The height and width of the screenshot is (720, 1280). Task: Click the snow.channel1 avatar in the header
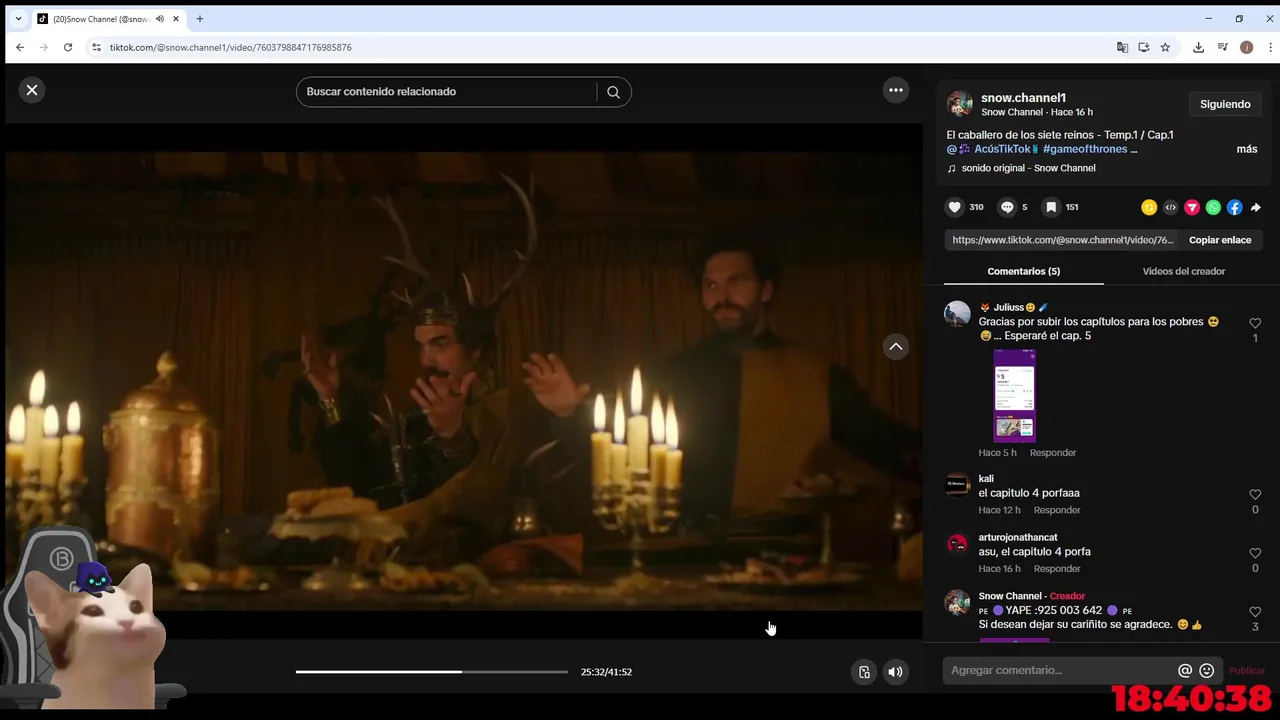pyautogui.click(x=960, y=104)
